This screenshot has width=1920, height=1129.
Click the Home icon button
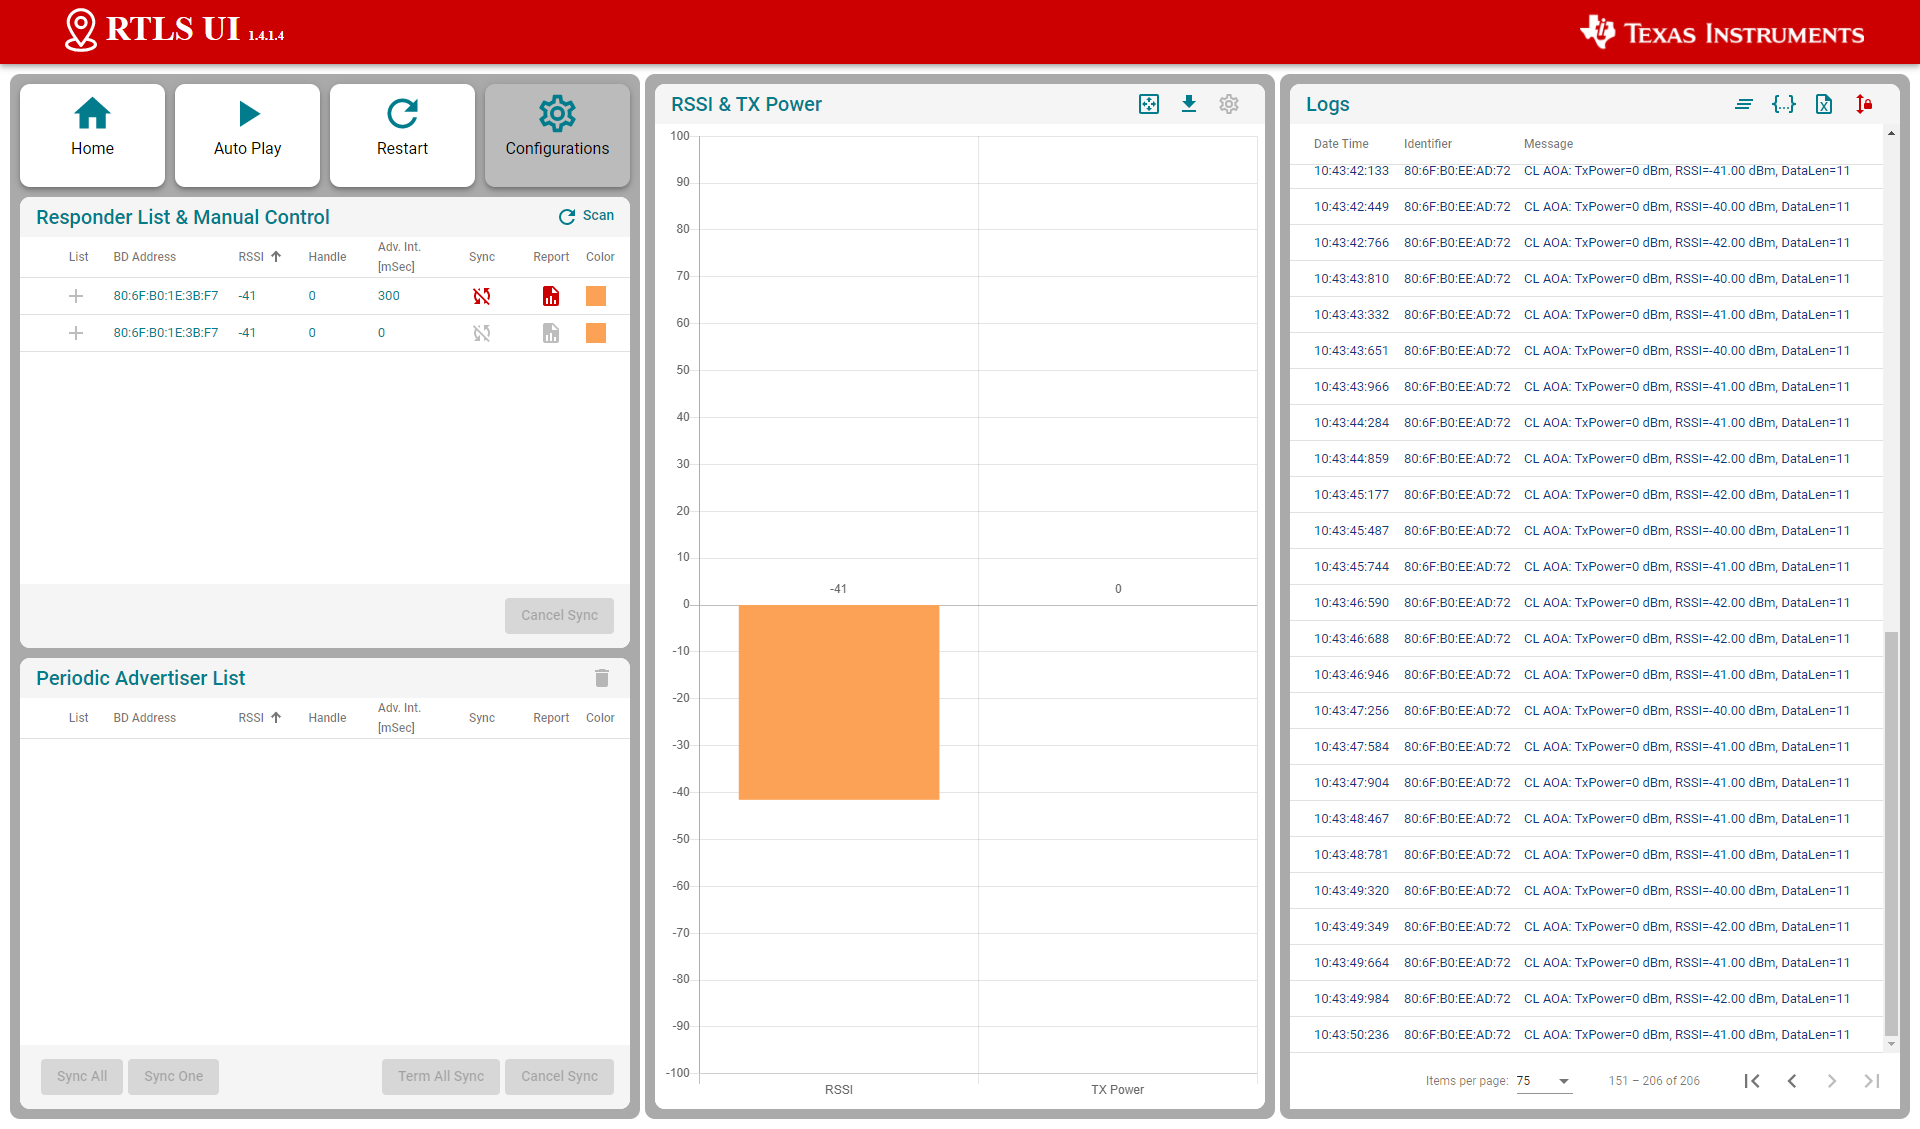point(92,134)
